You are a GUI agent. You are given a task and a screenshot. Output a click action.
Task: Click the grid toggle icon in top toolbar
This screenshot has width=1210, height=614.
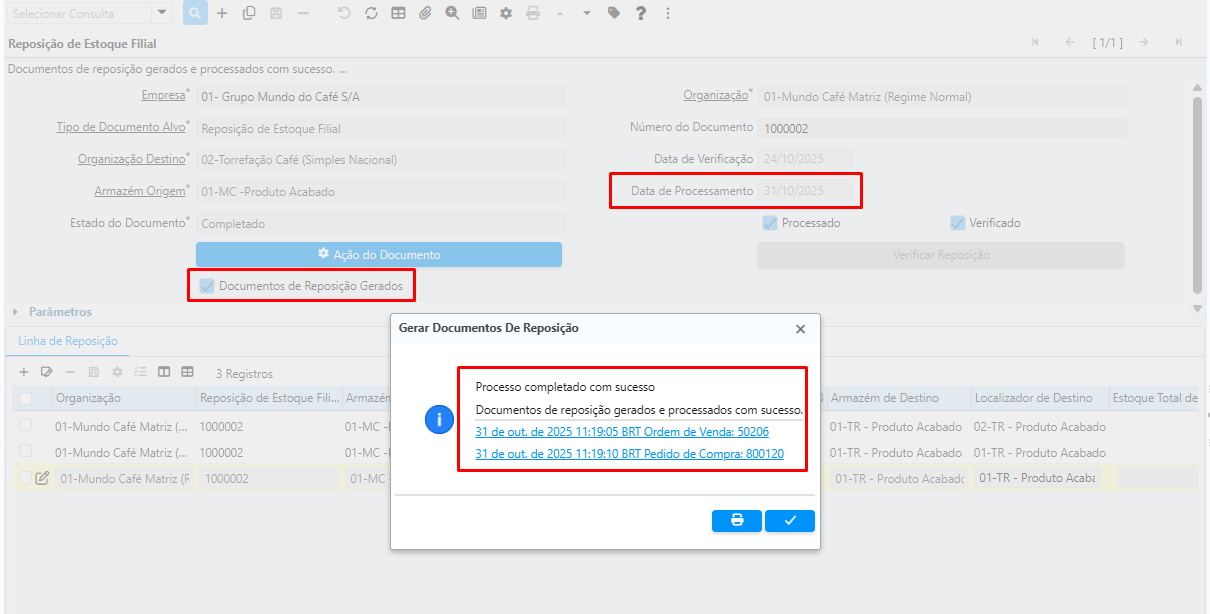pos(398,13)
